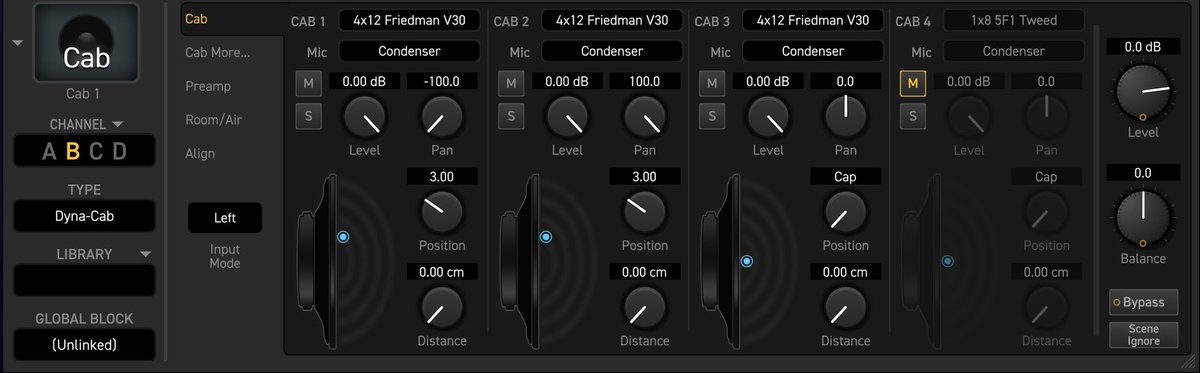
Task: Click the Left Input Mode button
Action: (225, 218)
